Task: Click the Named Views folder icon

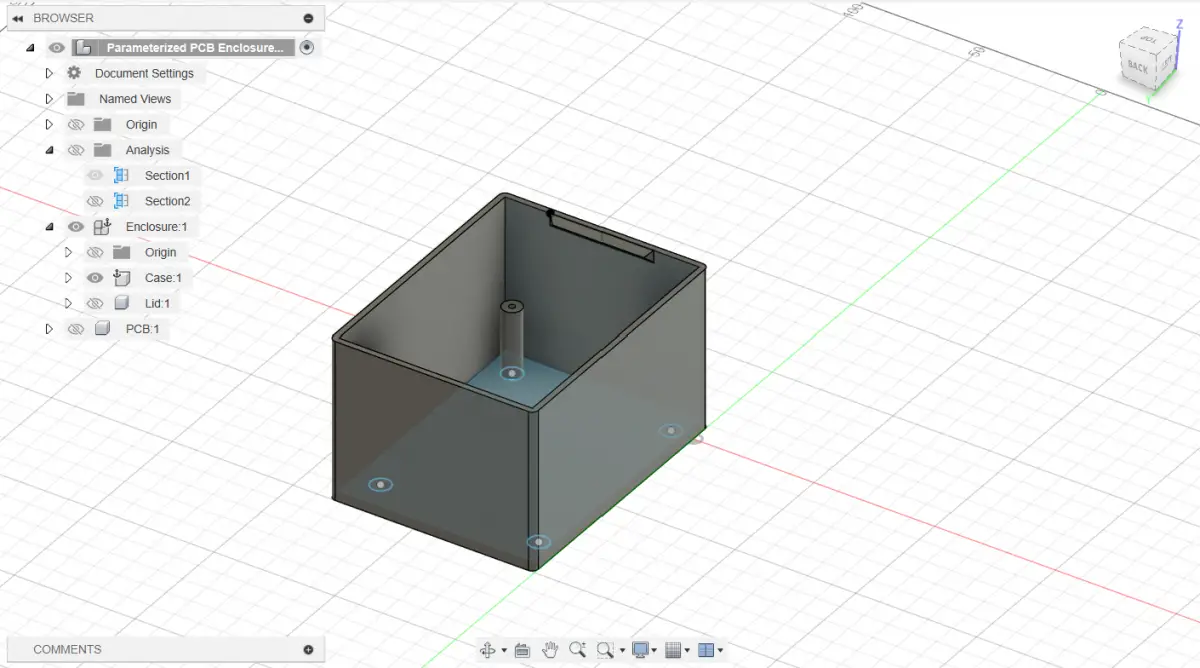Action: (x=76, y=99)
